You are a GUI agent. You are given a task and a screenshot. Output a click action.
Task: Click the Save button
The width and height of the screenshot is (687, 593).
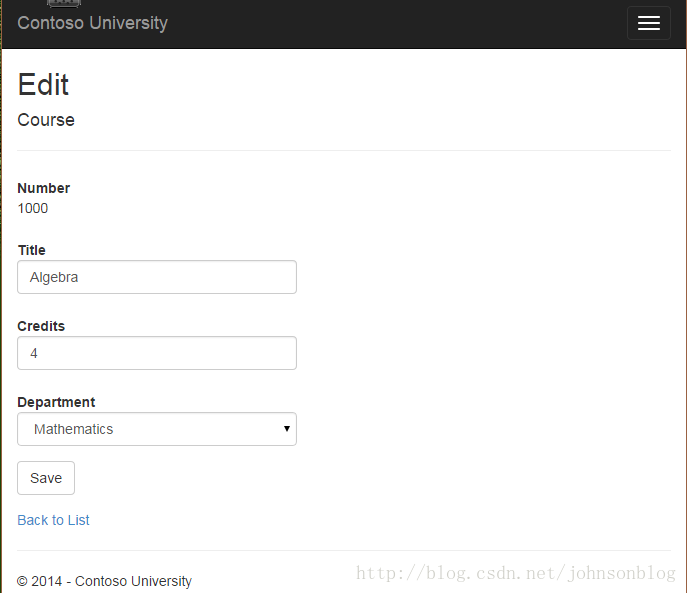(46, 478)
